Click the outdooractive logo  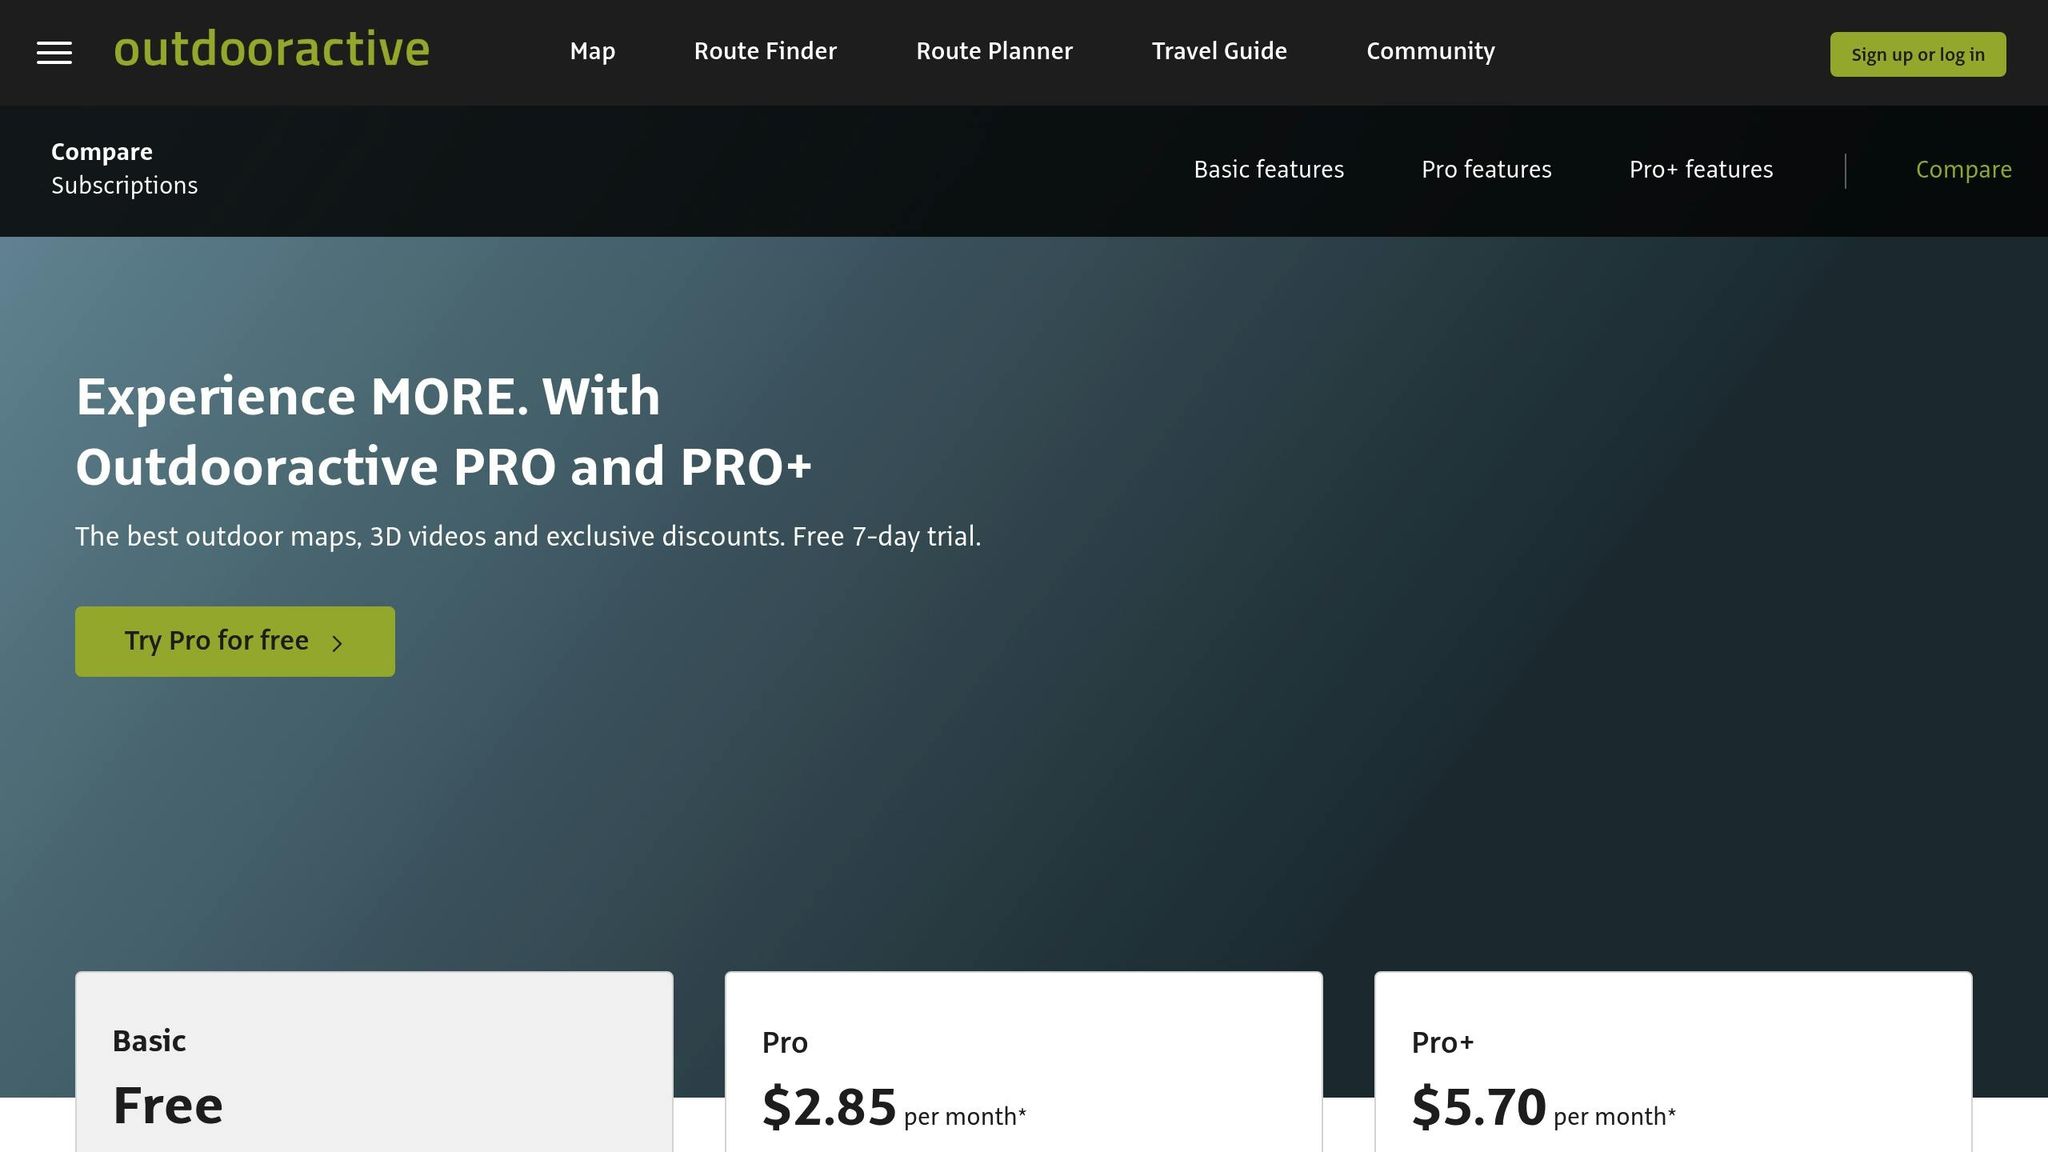pyautogui.click(x=271, y=49)
